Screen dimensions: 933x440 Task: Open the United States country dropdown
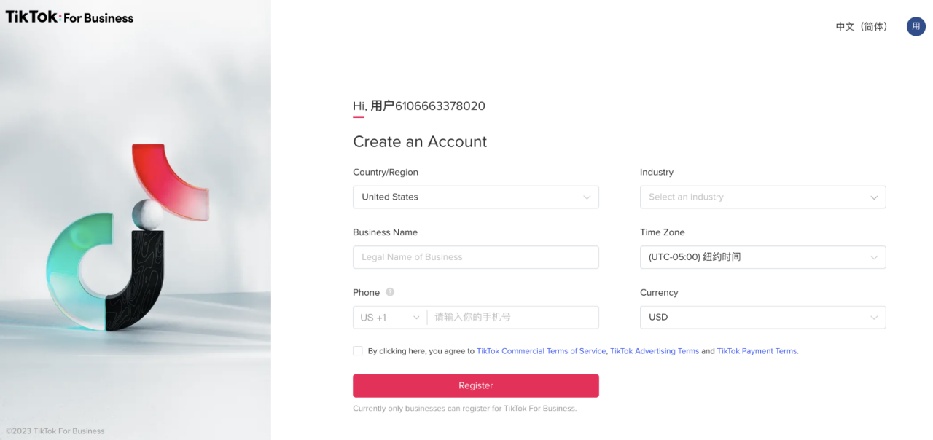pyautogui.click(x=475, y=197)
